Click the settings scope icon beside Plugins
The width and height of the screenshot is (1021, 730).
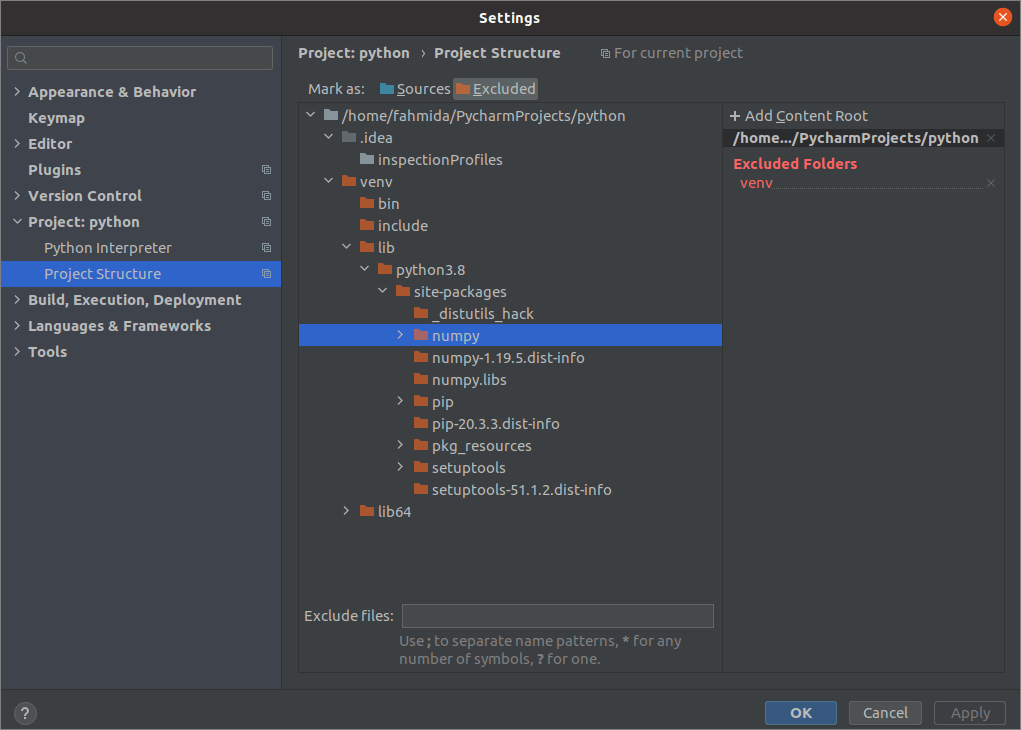click(x=266, y=170)
